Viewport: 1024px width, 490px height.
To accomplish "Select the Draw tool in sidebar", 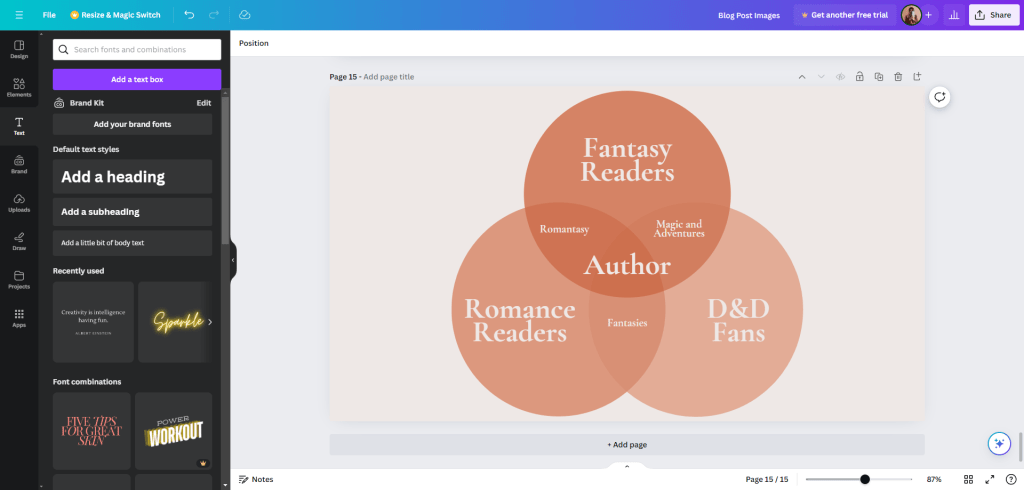I will [19, 240].
